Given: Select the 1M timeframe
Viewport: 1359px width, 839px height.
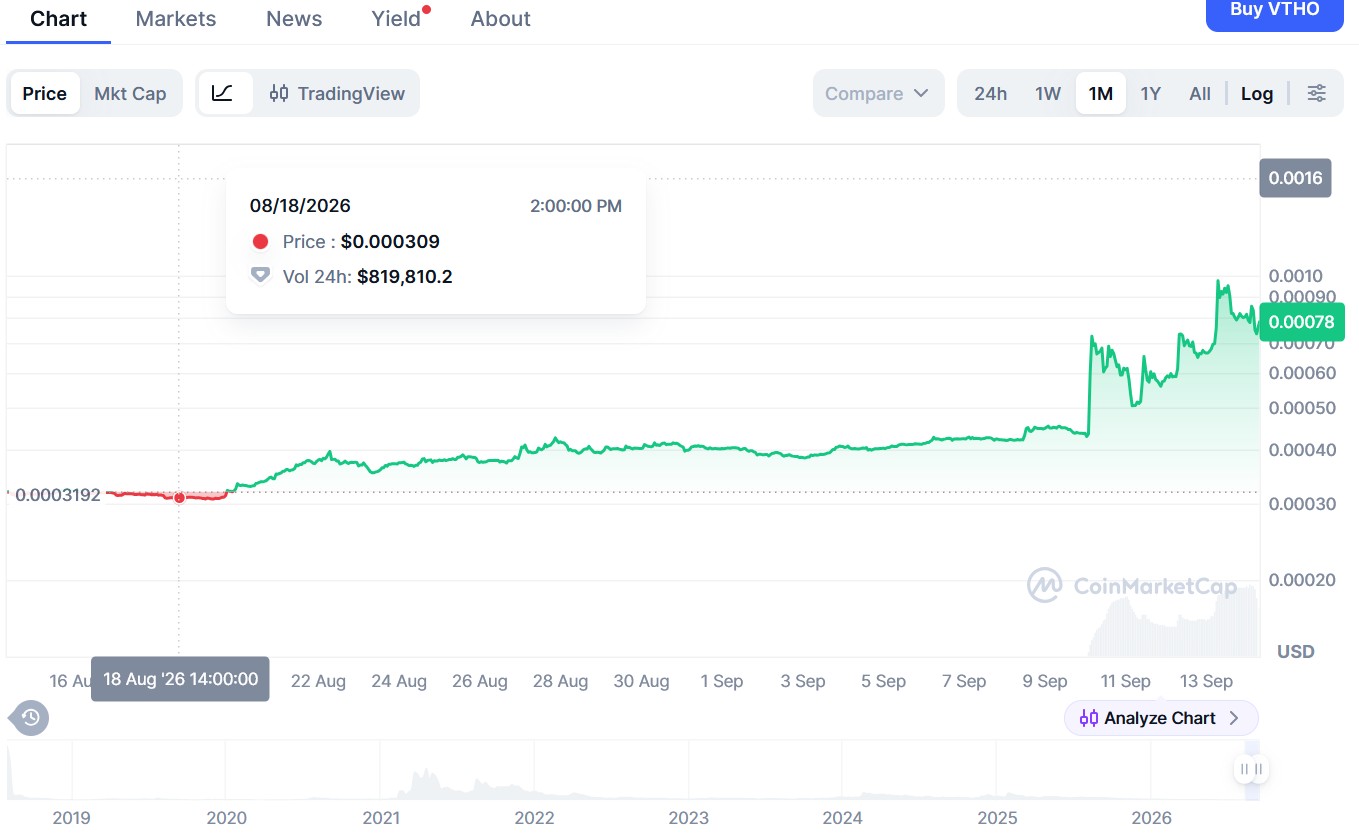Looking at the screenshot, I should click(x=1101, y=93).
